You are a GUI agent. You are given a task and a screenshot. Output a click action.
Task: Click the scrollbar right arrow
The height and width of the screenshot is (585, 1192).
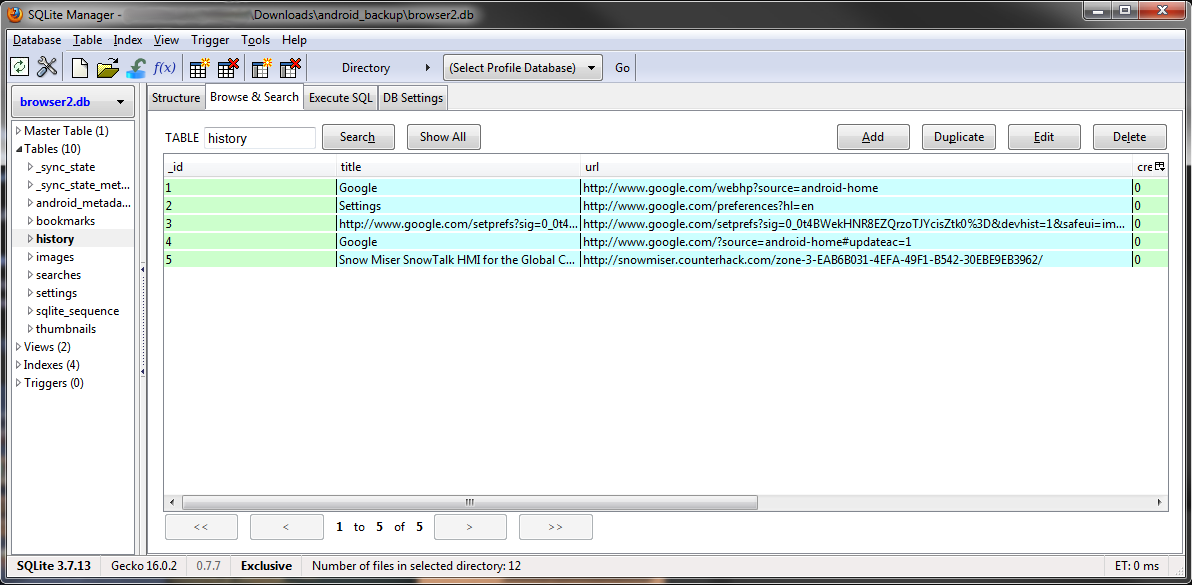click(1161, 502)
